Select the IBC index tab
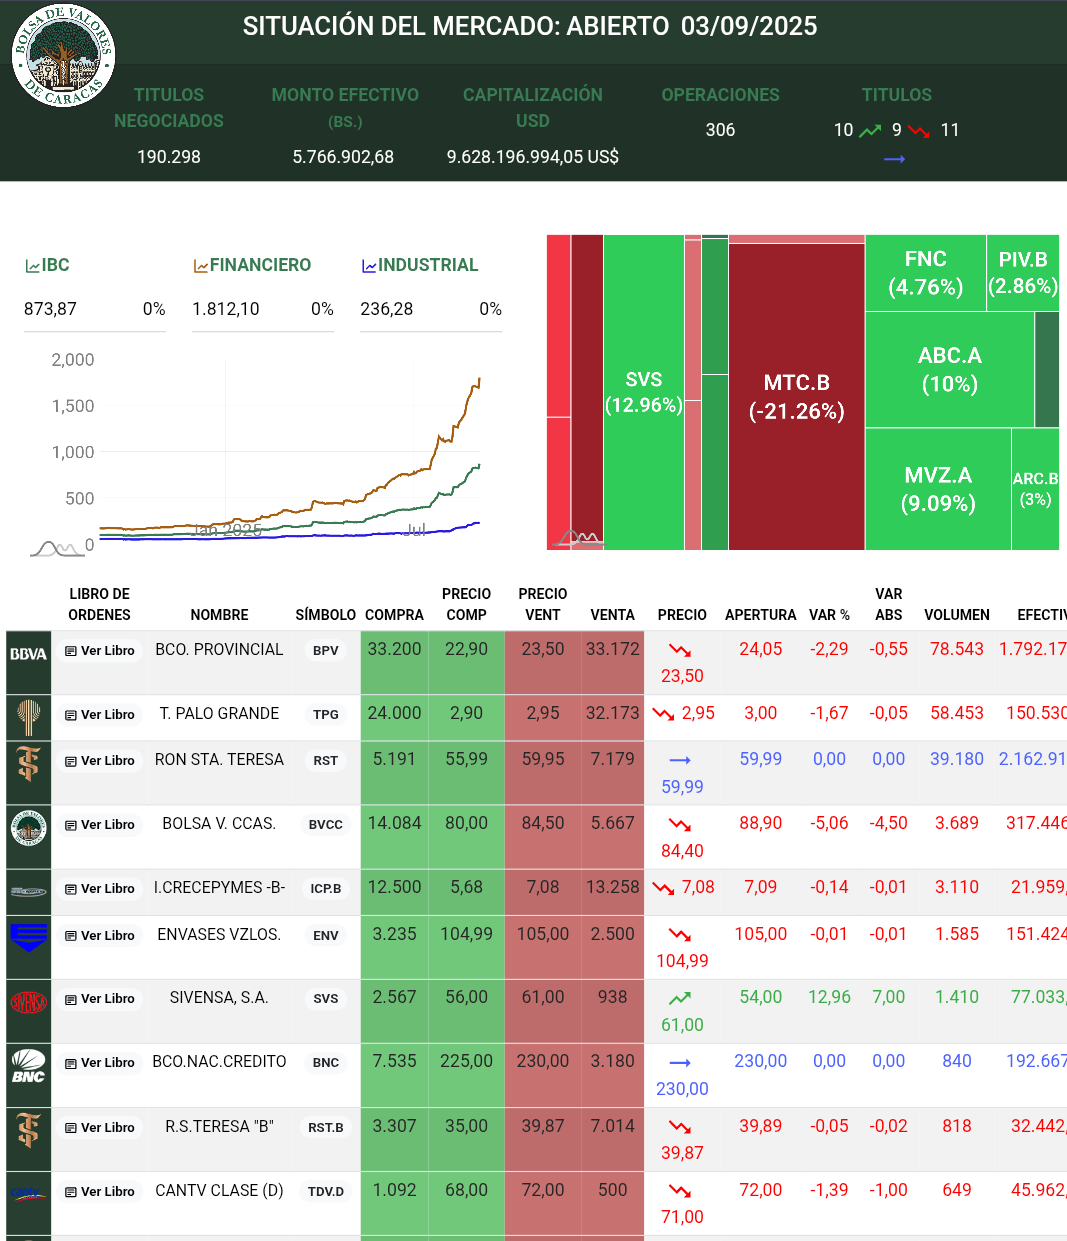Image resolution: width=1067 pixels, height=1241 pixels. 48,265
